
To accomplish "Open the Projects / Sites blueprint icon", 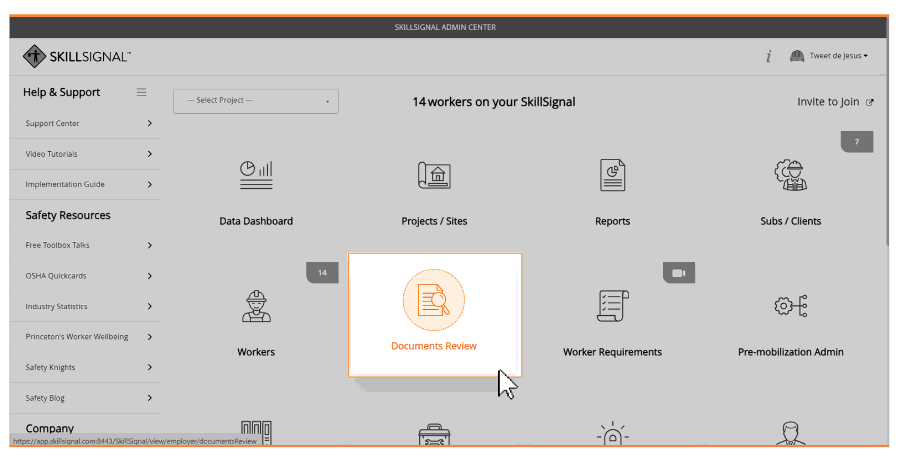I will click(434, 175).
